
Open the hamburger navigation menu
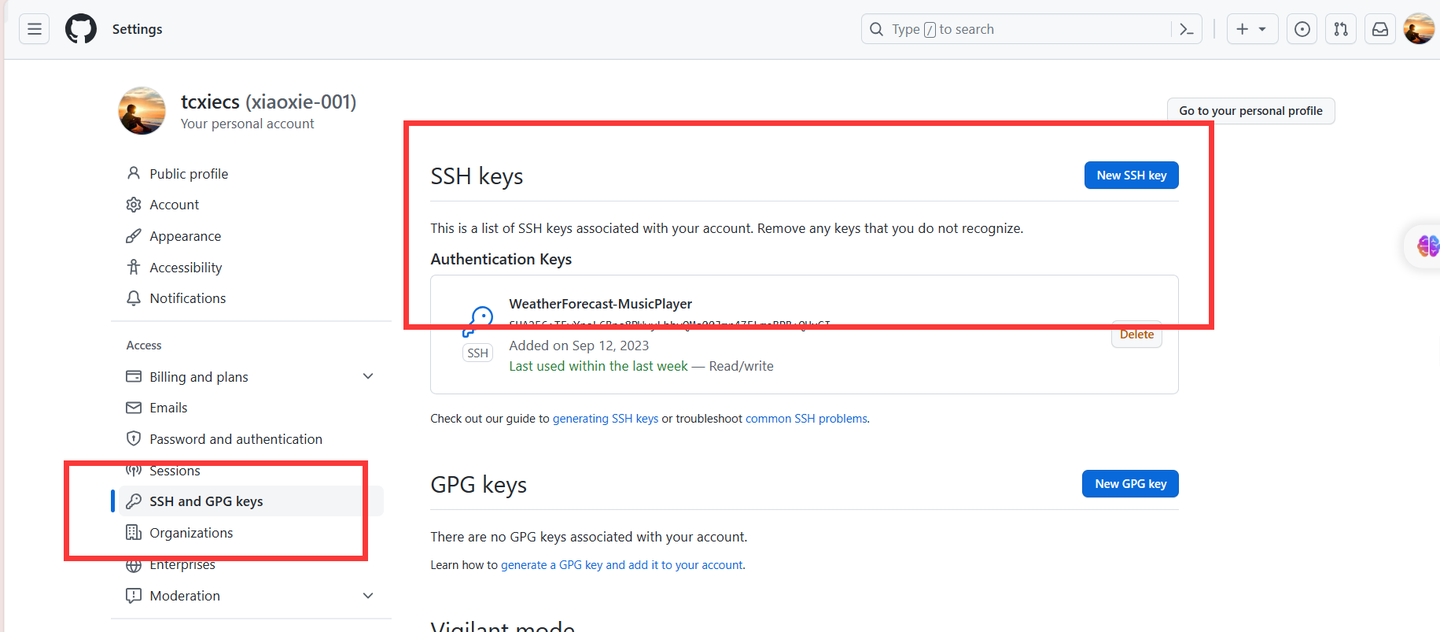click(x=33, y=28)
